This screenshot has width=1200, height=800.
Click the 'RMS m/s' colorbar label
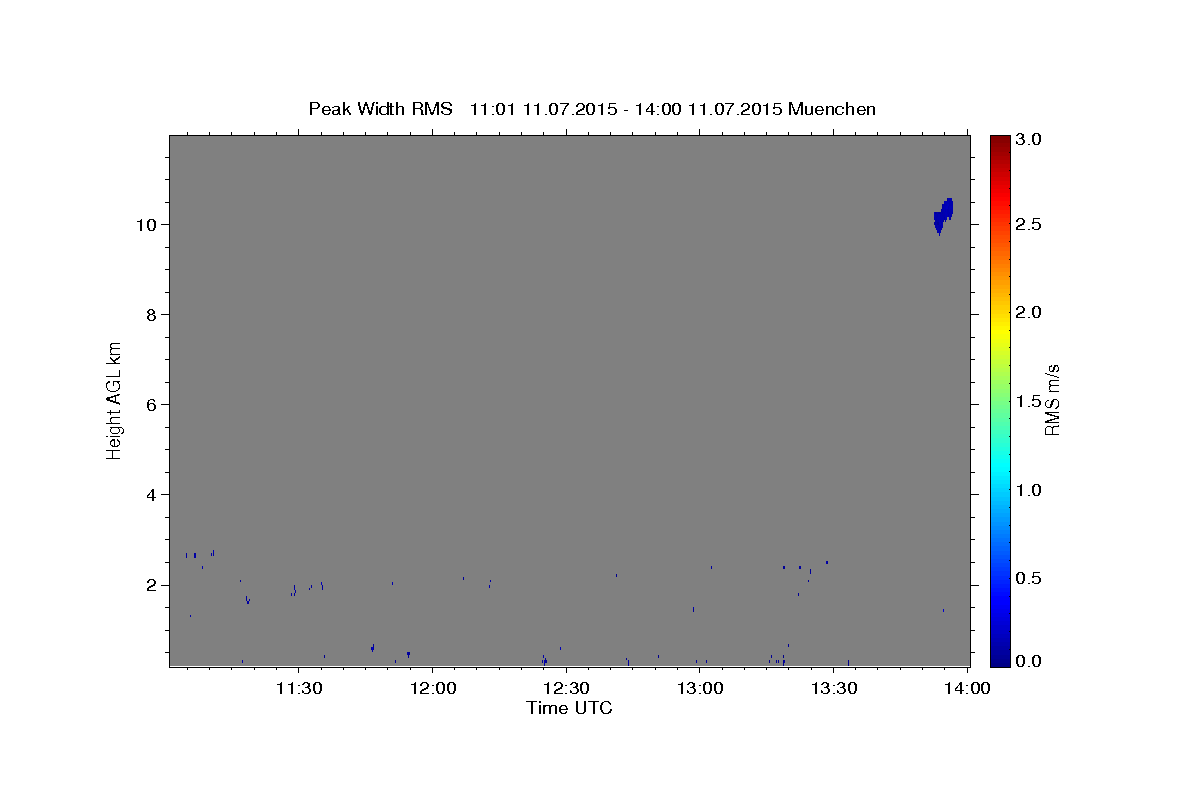(1051, 400)
